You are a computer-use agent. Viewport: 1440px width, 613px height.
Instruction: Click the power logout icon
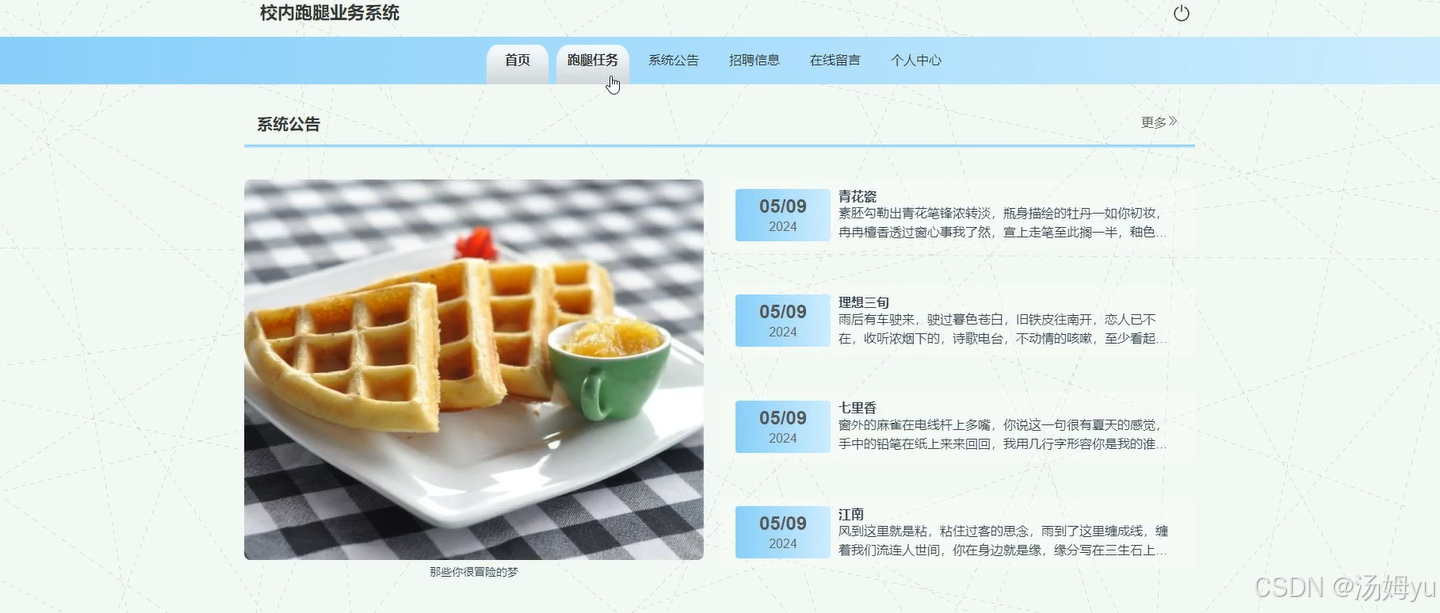tap(1181, 14)
